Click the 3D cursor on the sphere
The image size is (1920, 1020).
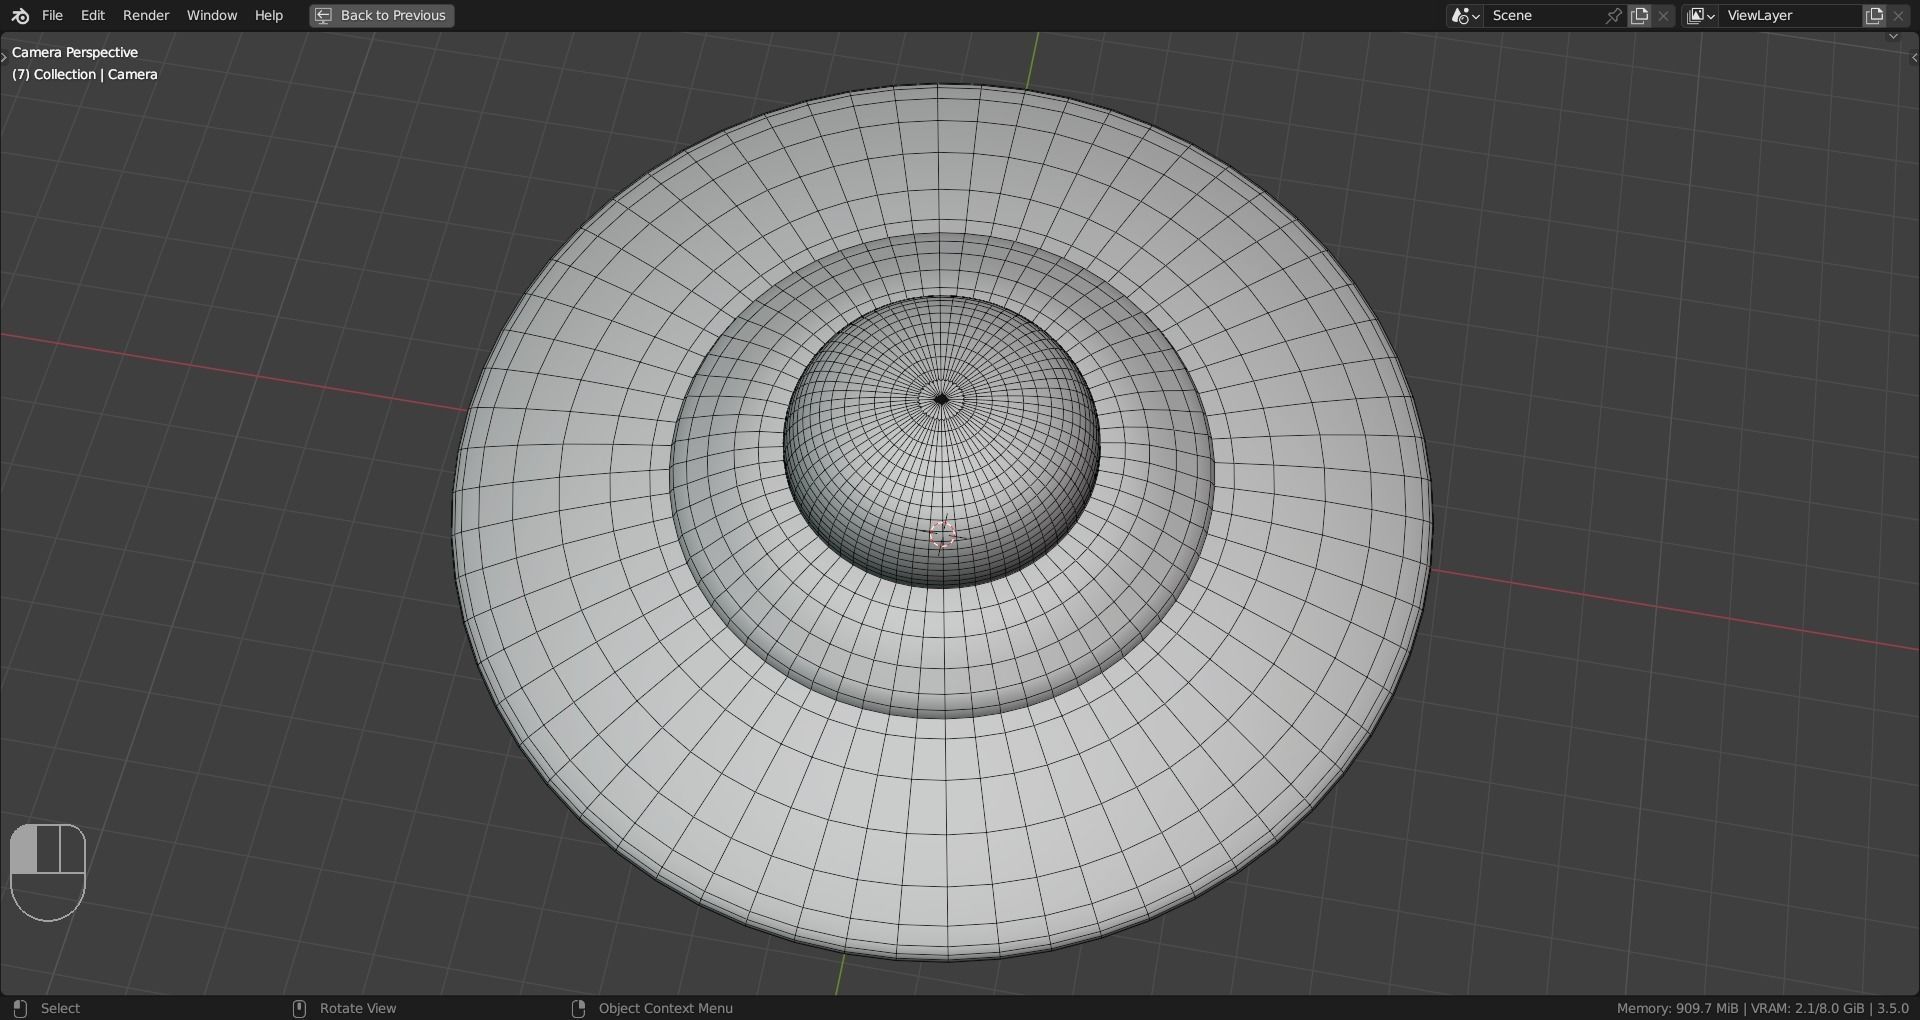pos(942,535)
